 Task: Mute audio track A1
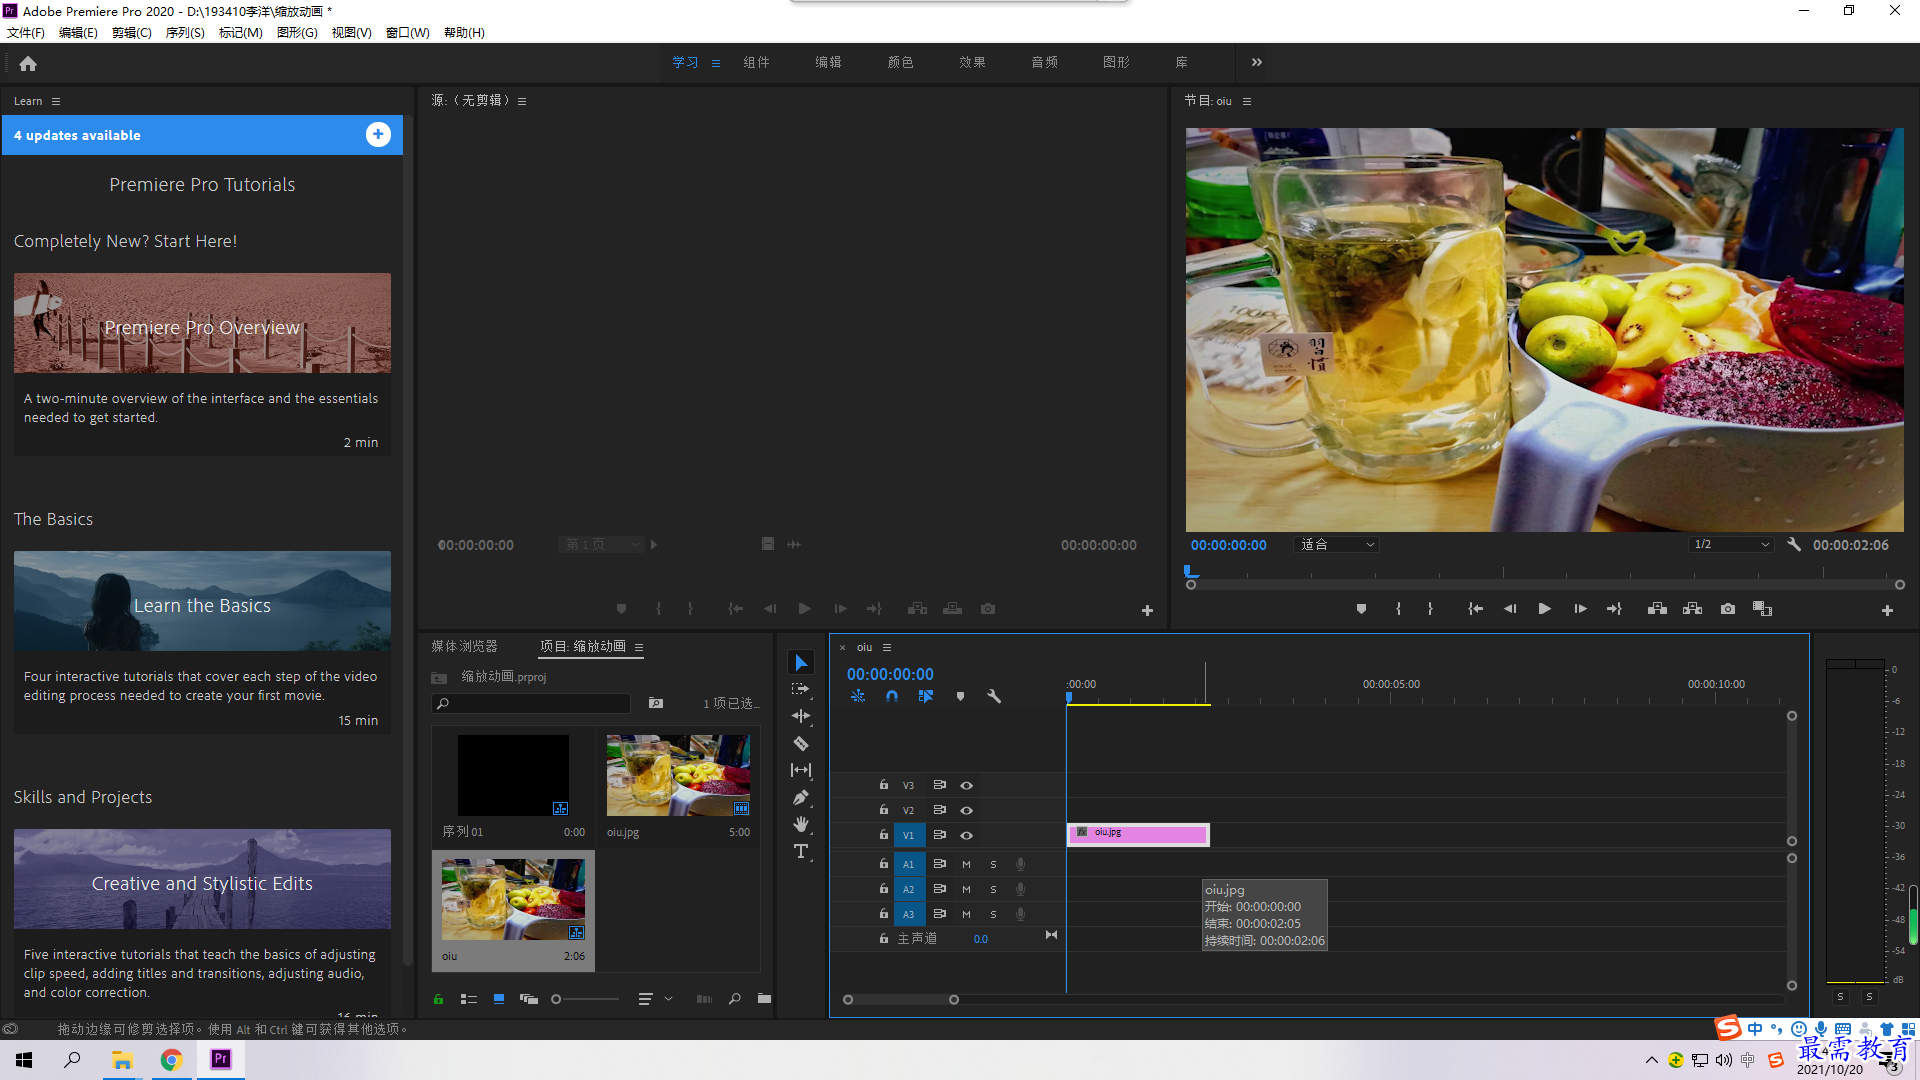pyautogui.click(x=966, y=864)
